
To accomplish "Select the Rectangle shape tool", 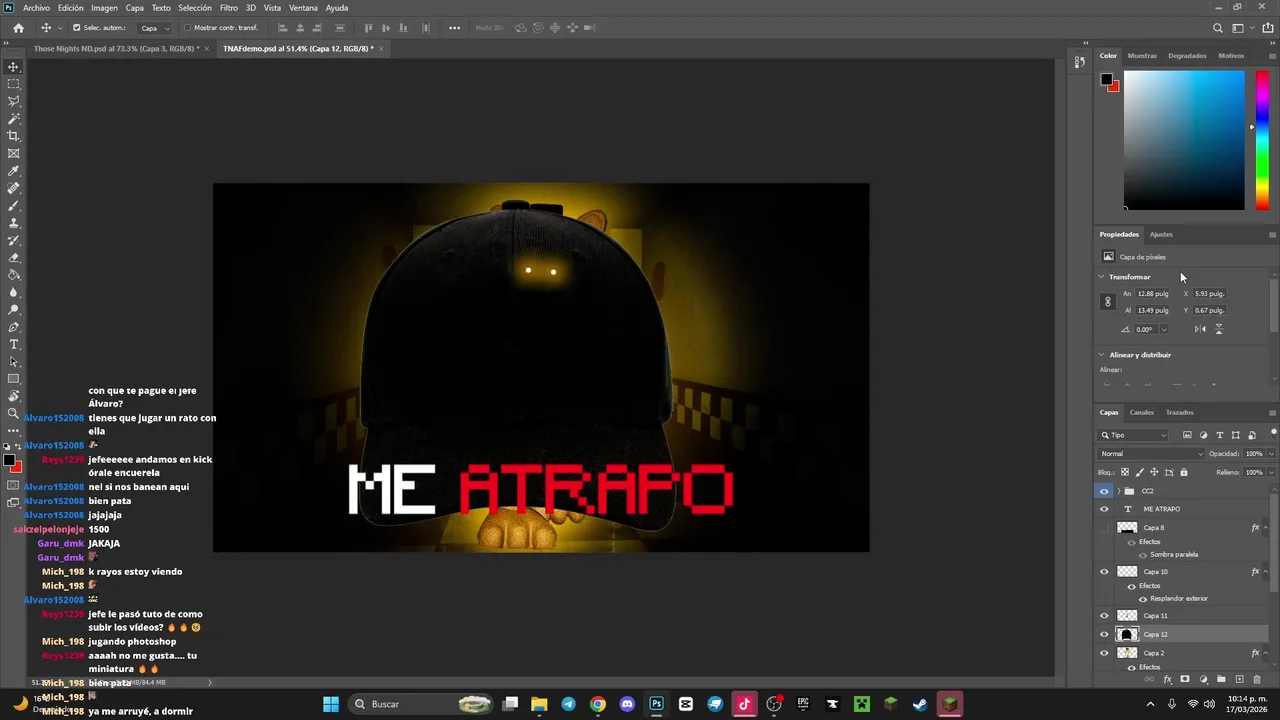I will pyautogui.click(x=14, y=379).
